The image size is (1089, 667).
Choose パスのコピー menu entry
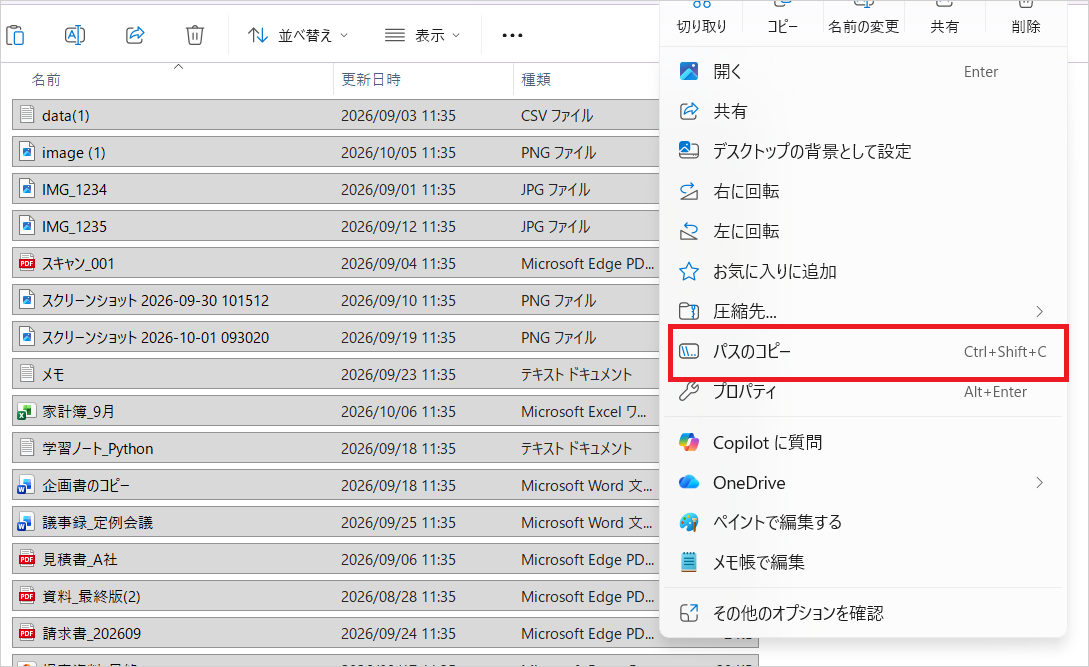863,352
